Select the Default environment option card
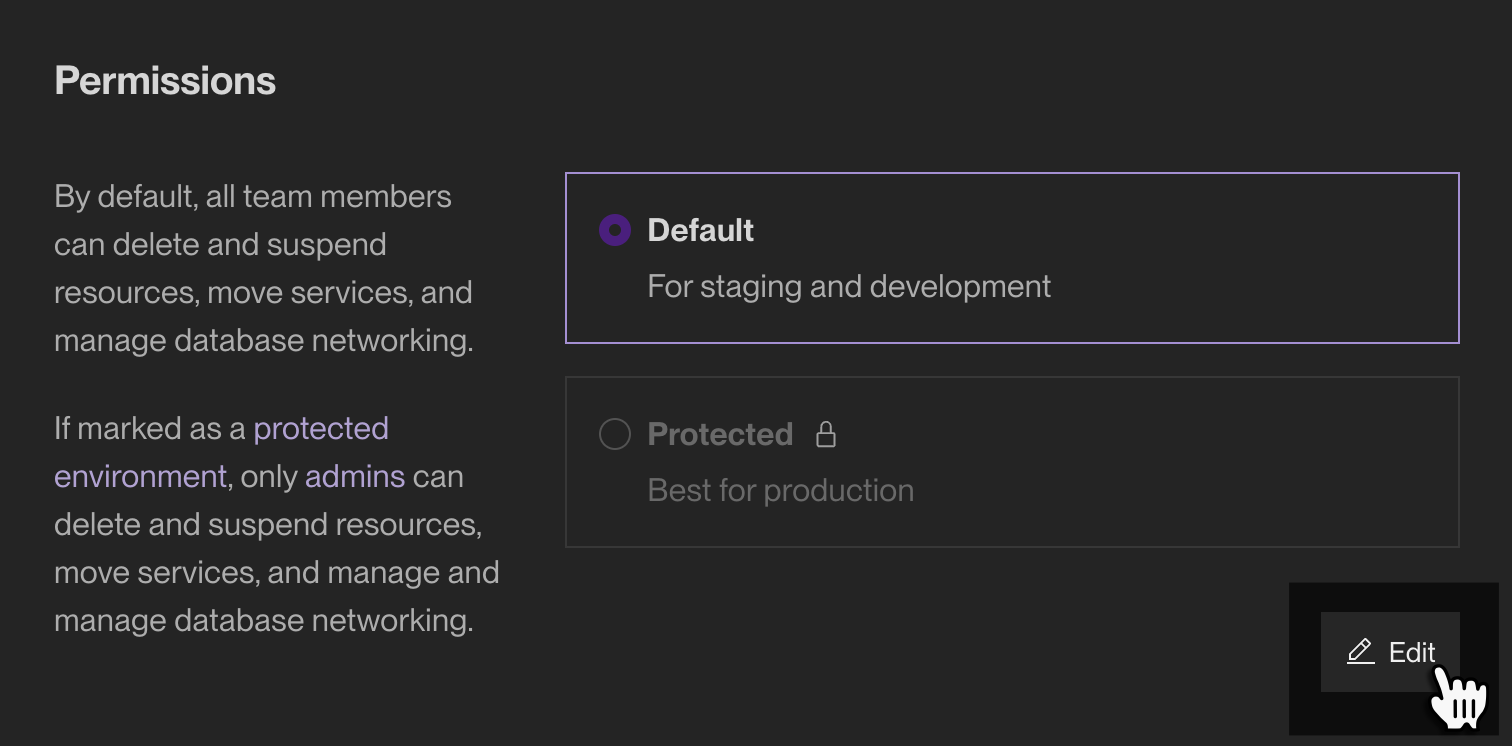The width and height of the screenshot is (1512, 746). point(1012,257)
